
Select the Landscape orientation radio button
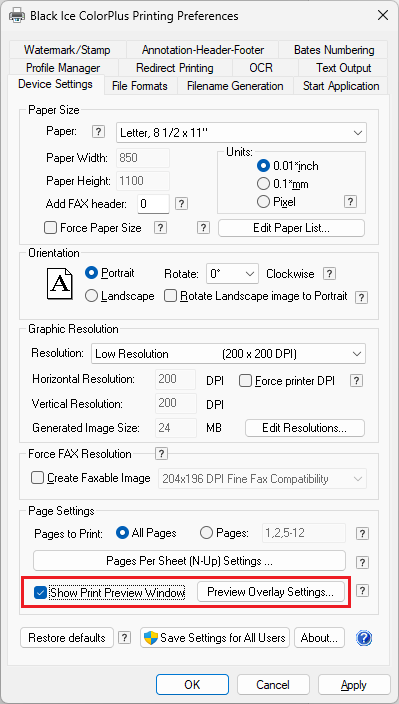point(91,296)
